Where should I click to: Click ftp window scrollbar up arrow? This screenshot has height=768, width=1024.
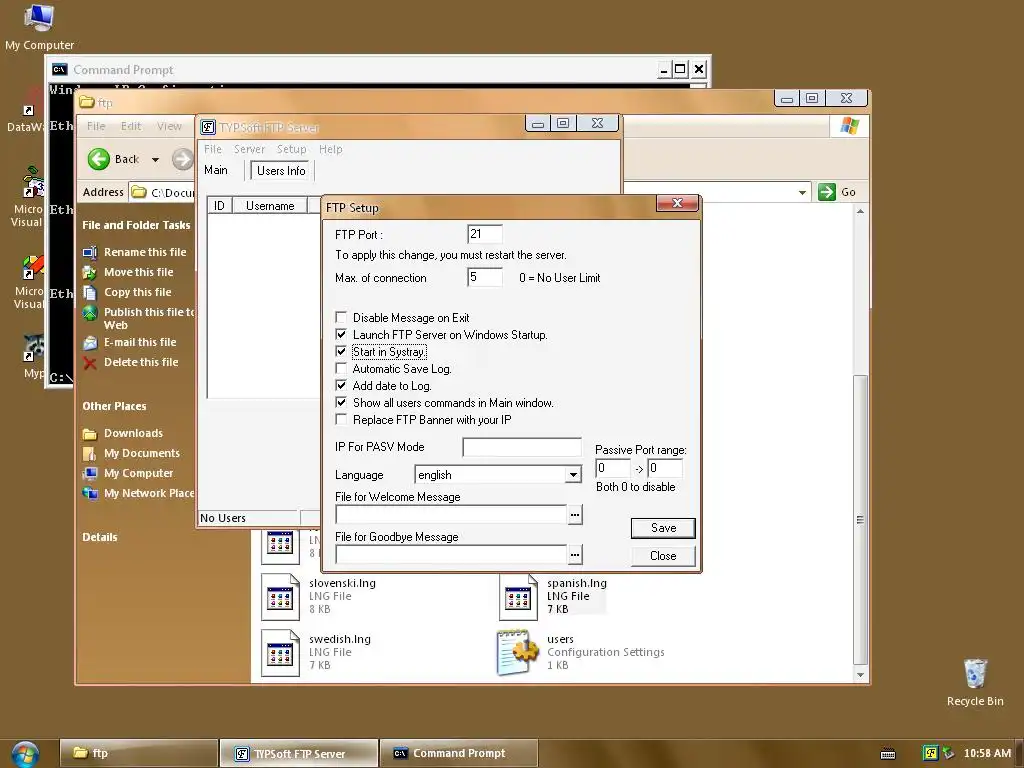[x=861, y=212]
